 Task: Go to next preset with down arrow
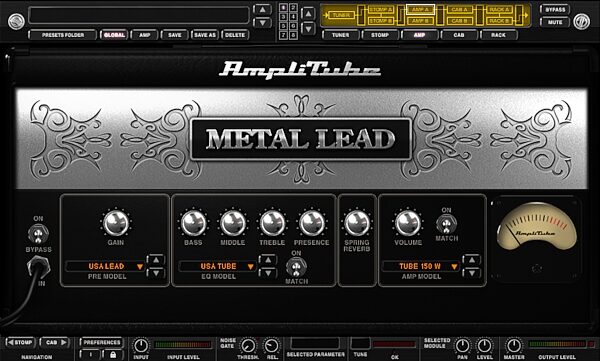(262, 23)
